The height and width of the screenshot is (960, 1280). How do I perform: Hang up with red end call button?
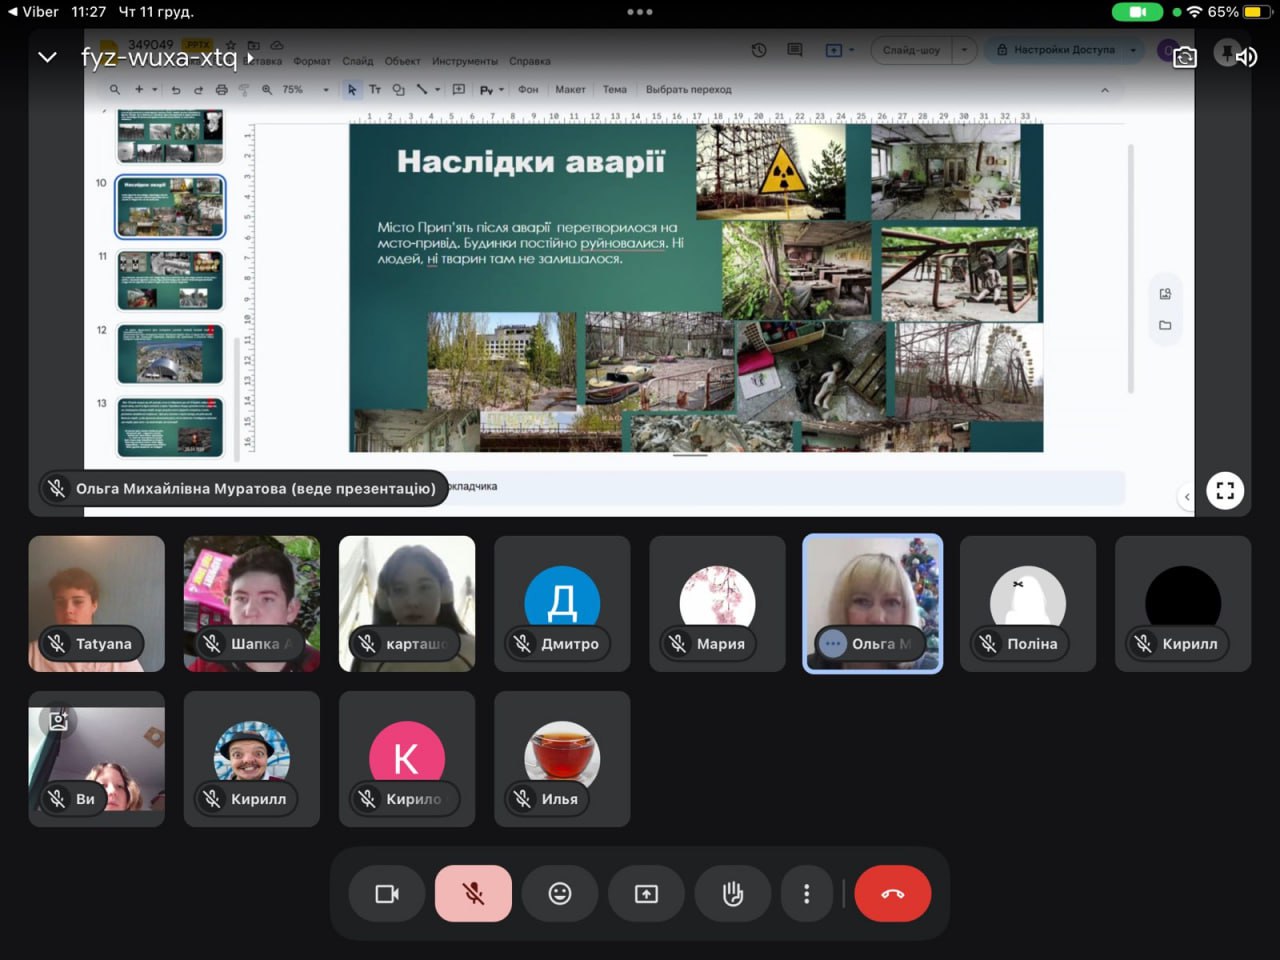[x=893, y=893]
